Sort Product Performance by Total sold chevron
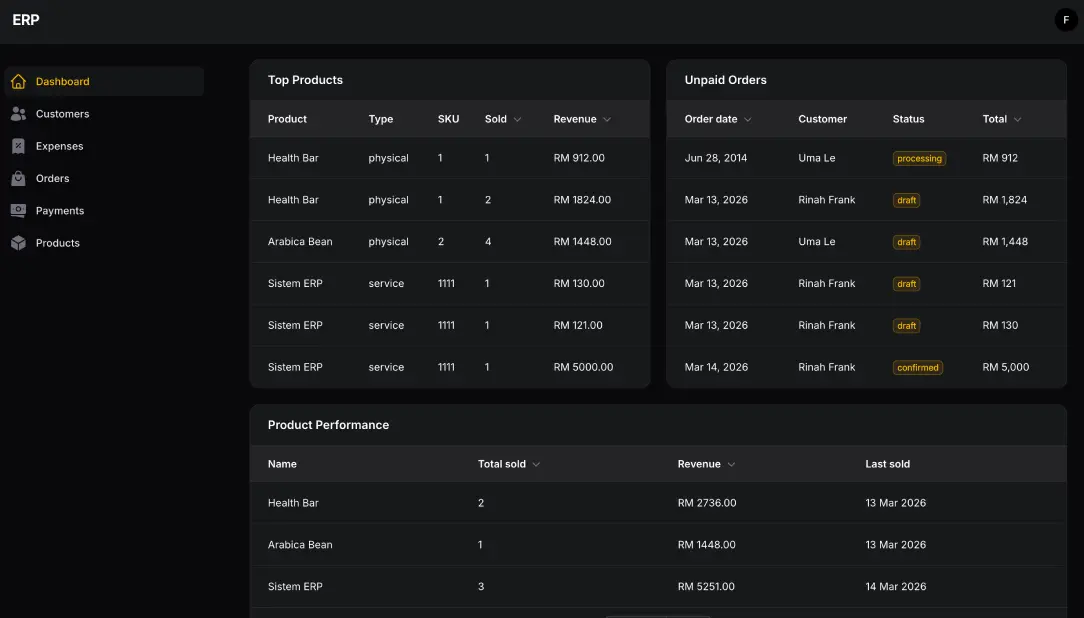The image size is (1084, 618). pos(536,465)
